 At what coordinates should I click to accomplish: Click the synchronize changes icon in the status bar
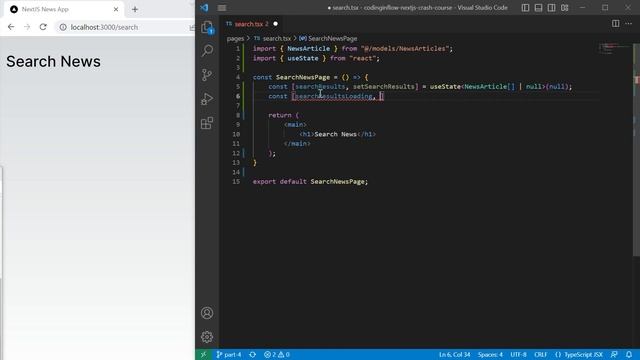point(253,355)
